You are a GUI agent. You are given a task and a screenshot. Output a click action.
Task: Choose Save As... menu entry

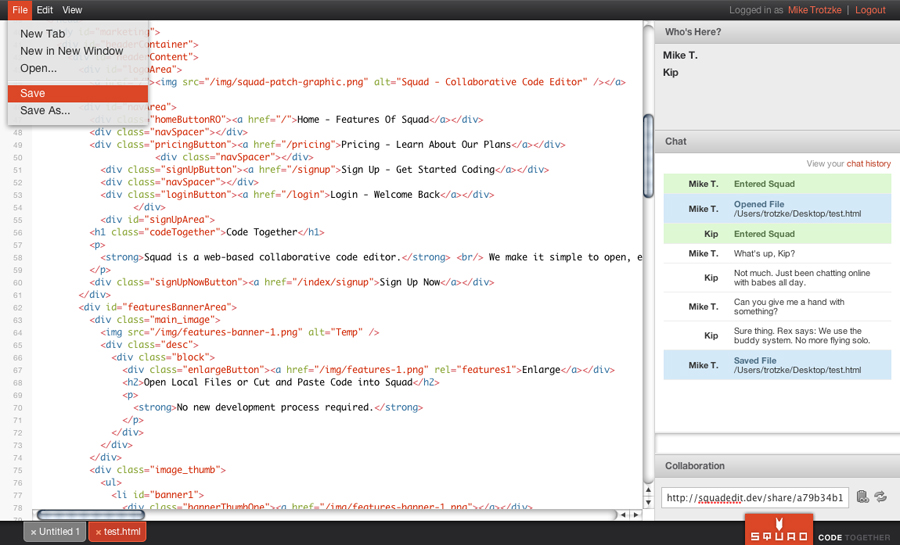(x=45, y=110)
